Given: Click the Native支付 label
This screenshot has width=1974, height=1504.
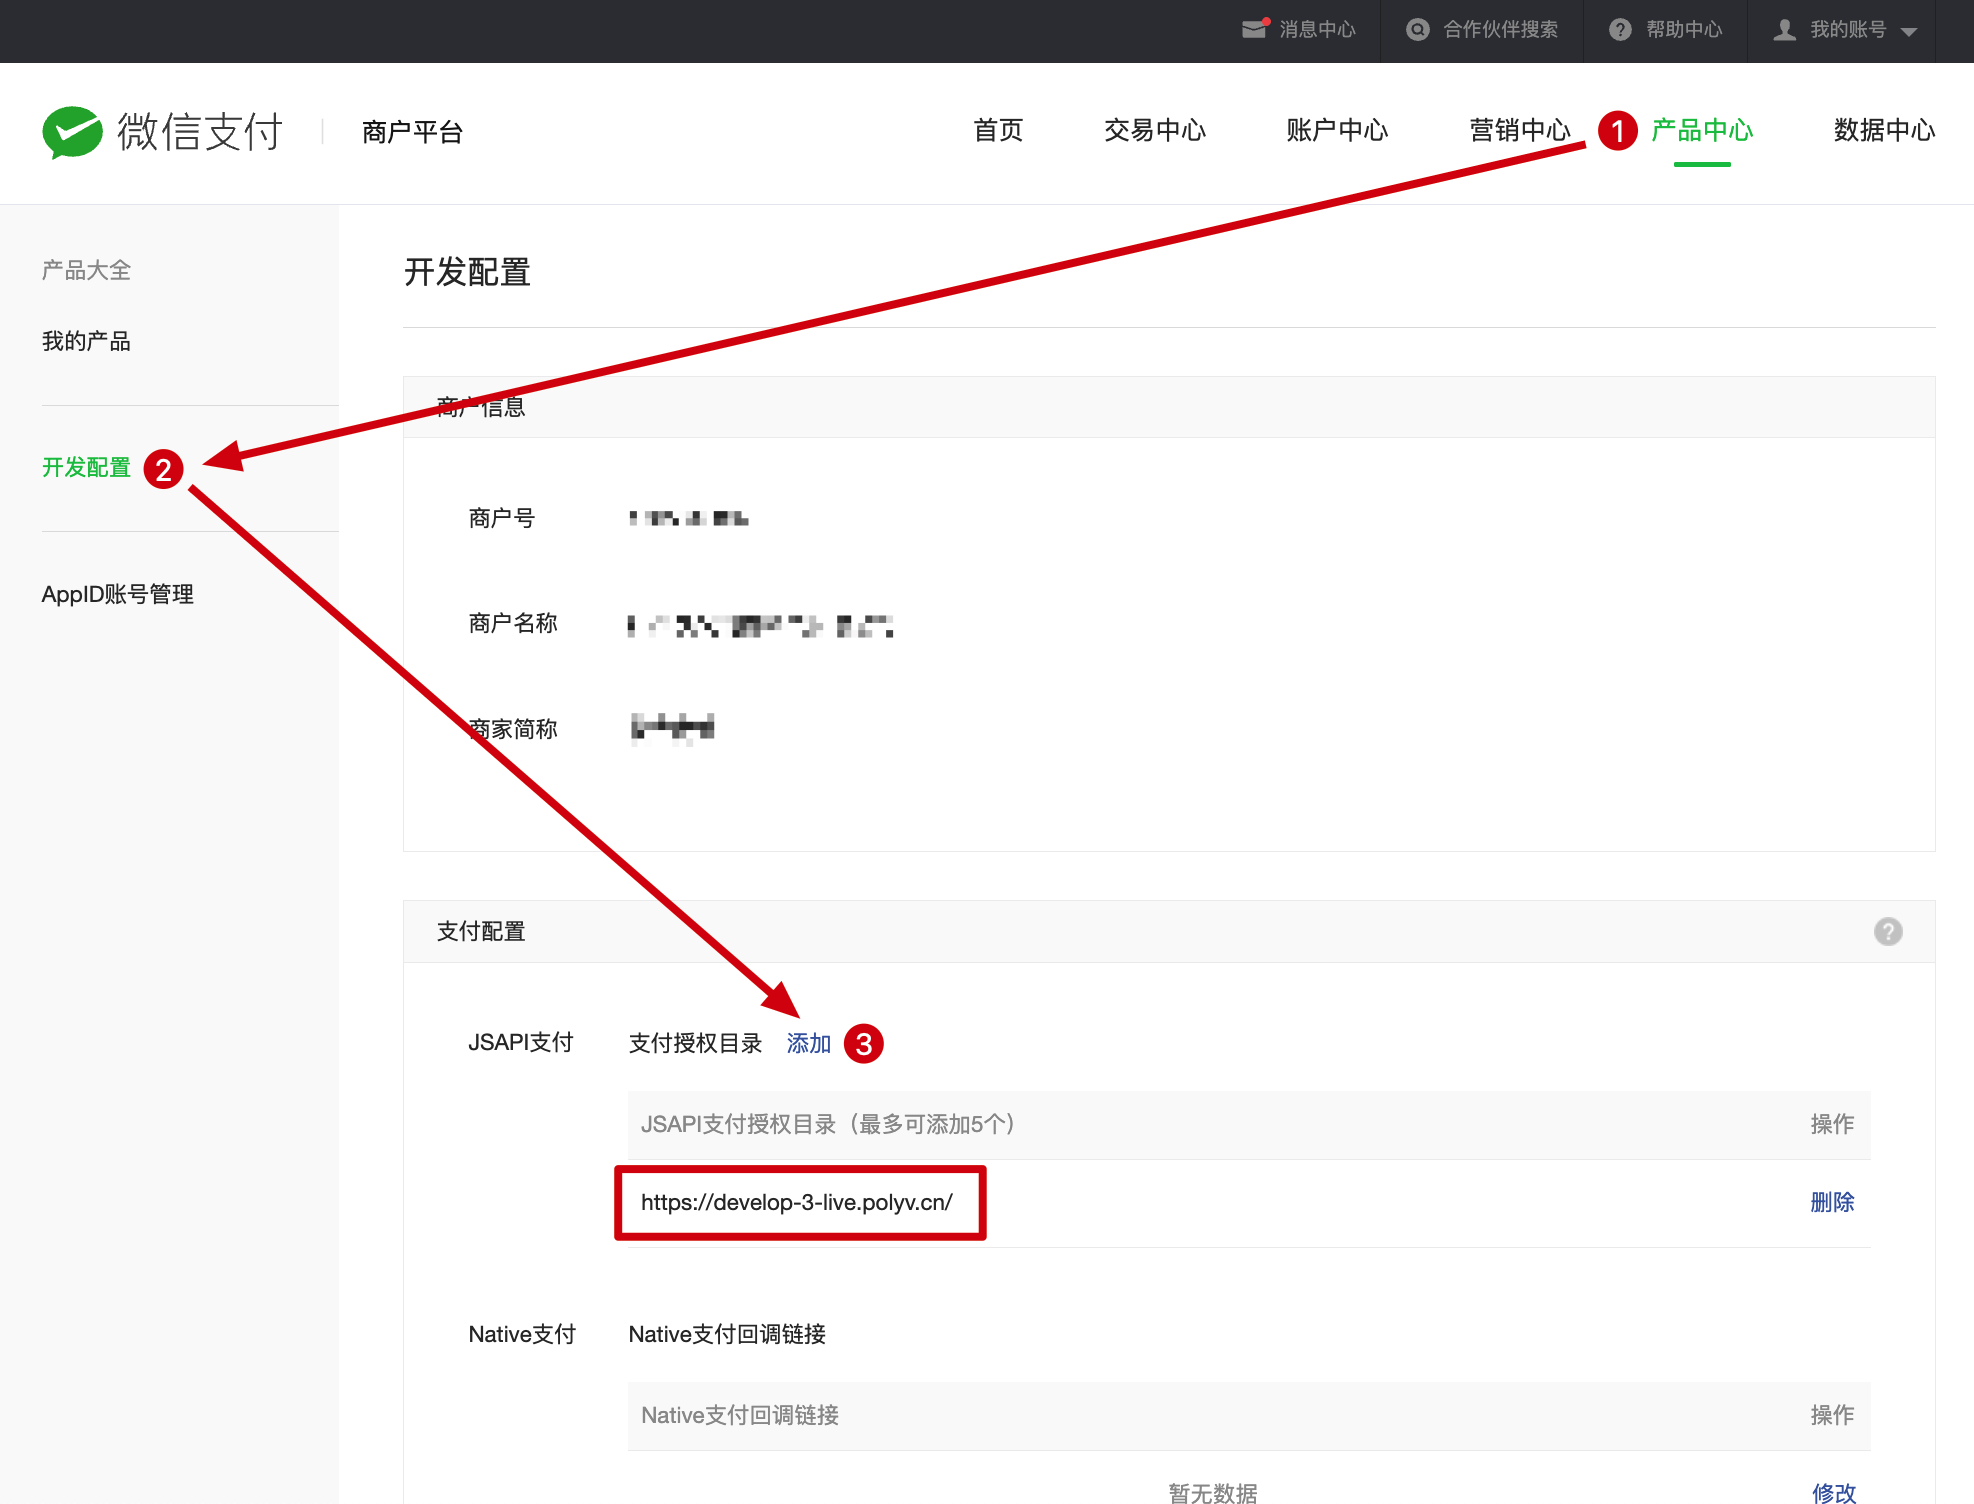Looking at the screenshot, I should click(522, 1334).
